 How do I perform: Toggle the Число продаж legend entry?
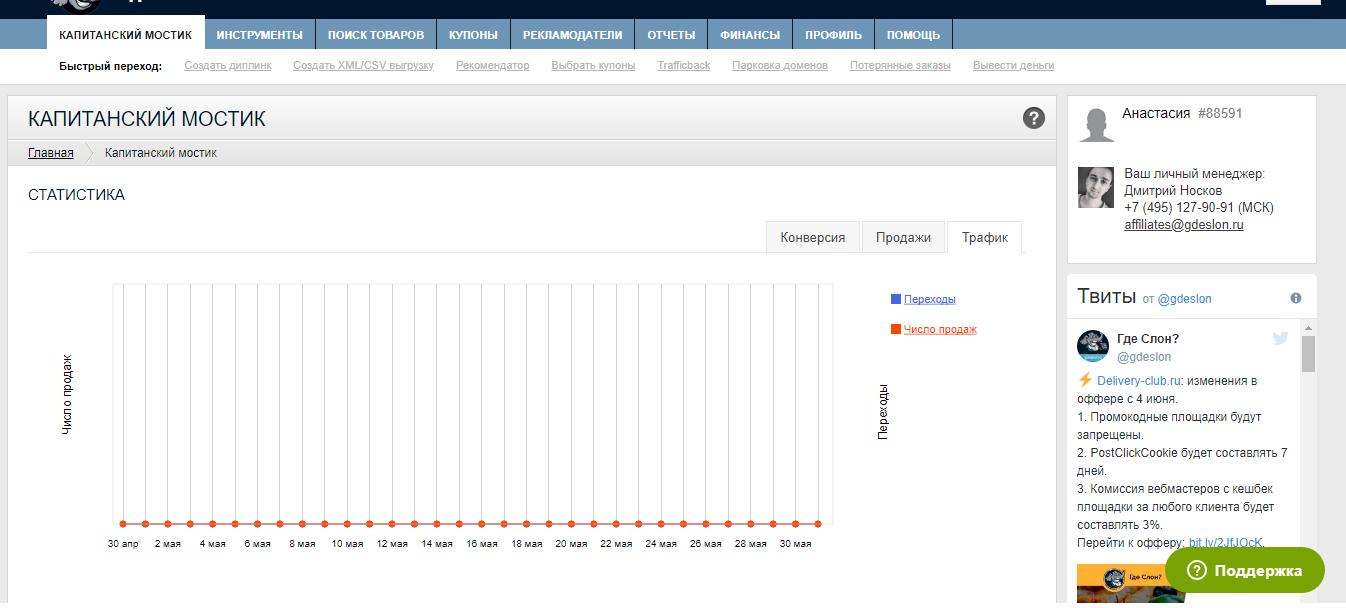tap(939, 329)
